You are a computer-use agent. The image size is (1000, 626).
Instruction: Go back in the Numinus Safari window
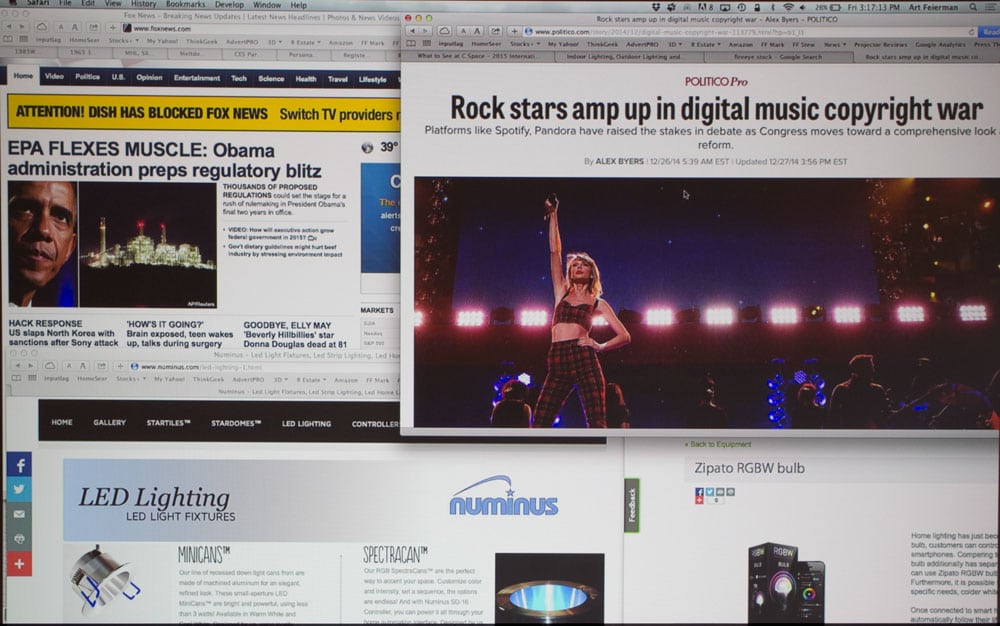(x=18, y=366)
